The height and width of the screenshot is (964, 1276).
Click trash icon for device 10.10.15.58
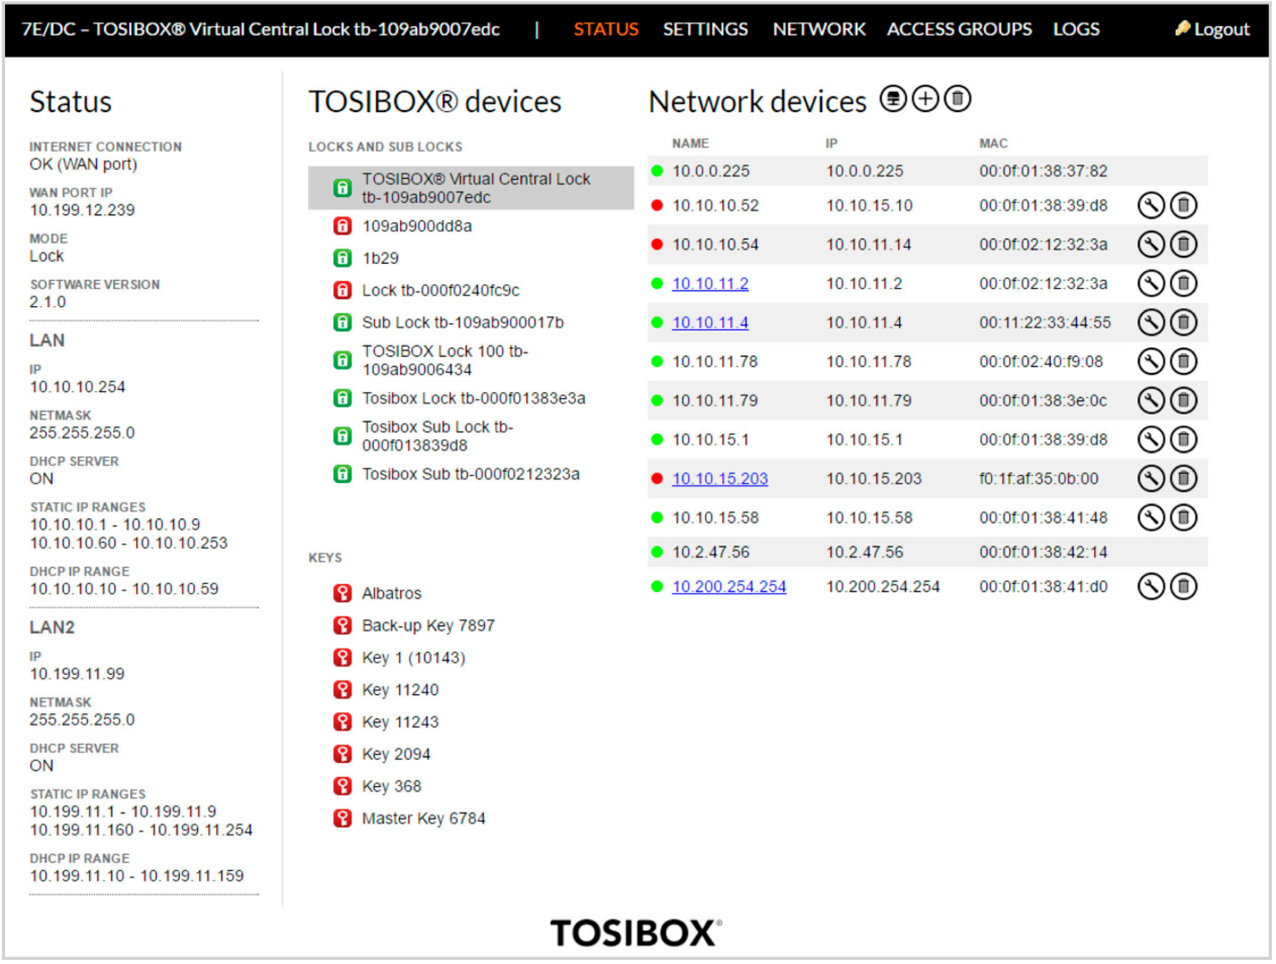pyautogui.click(x=1184, y=518)
